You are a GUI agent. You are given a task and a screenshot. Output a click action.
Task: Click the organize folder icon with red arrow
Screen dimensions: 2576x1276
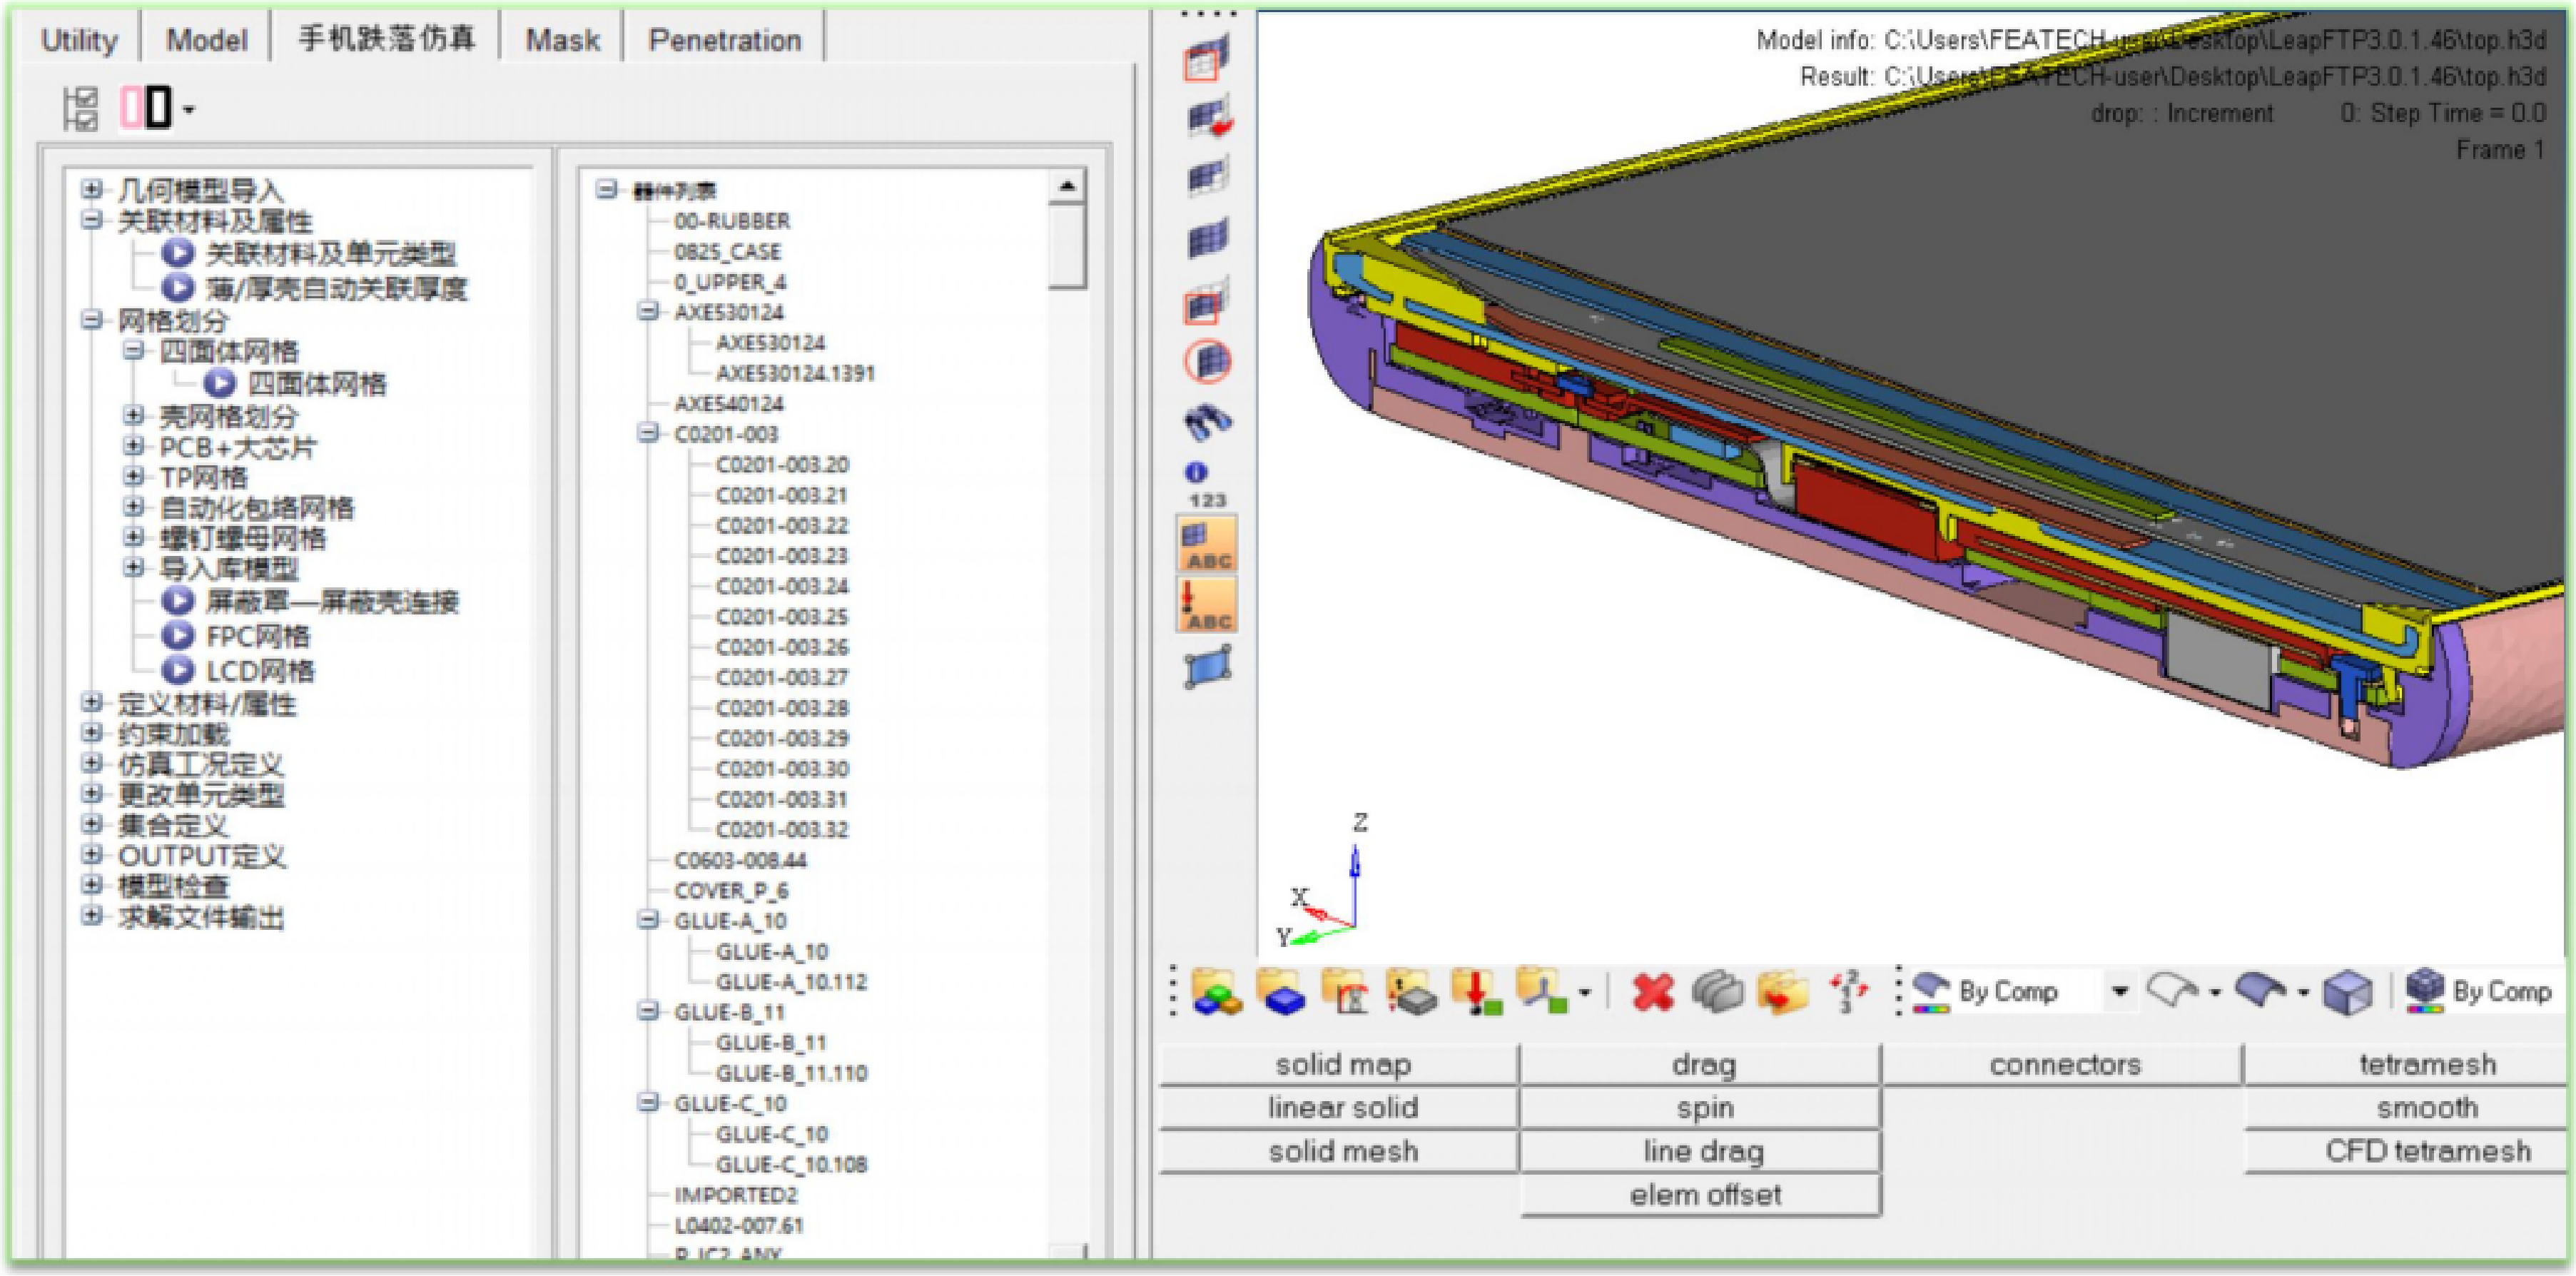pos(1784,992)
